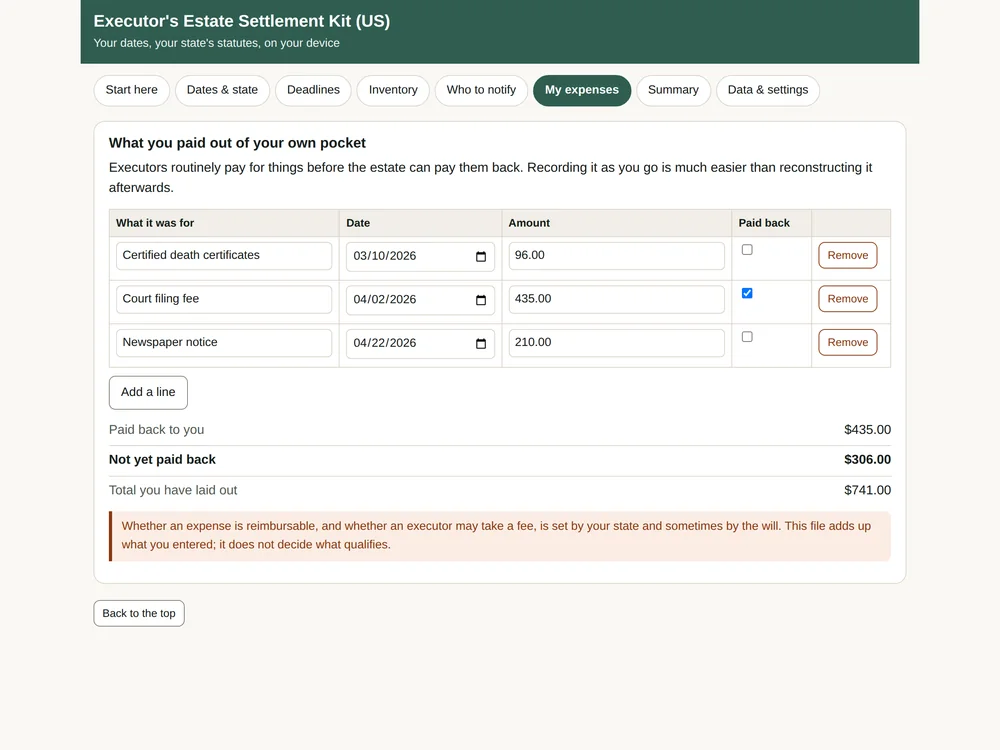The image size is (1000, 750).
Task: Click Back to the top button
Action: pyautogui.click(x=139, y=613)
